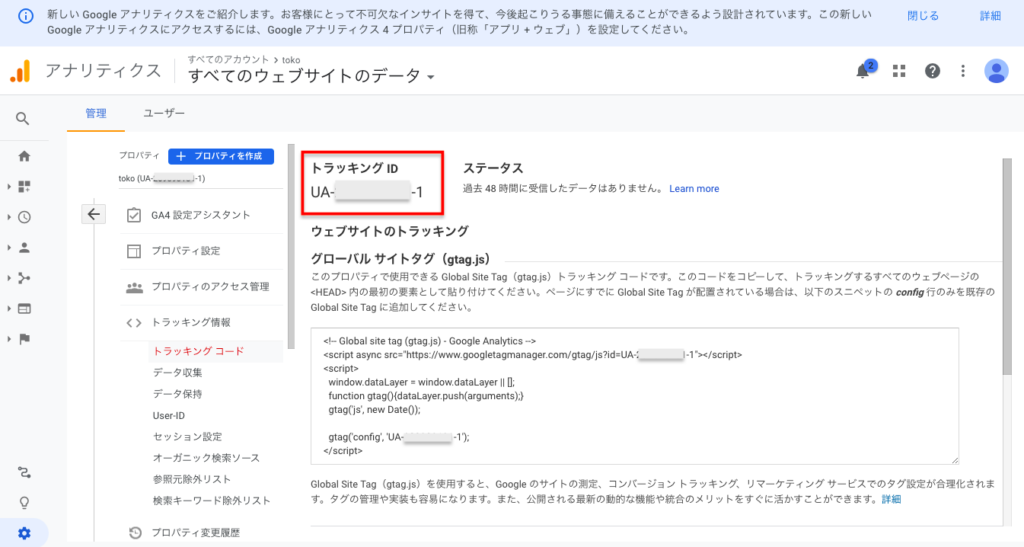The image size is (1024, 547).
Task: Click 閉じる in the banner
Action: pyautogui.click(x=923, y=16)
